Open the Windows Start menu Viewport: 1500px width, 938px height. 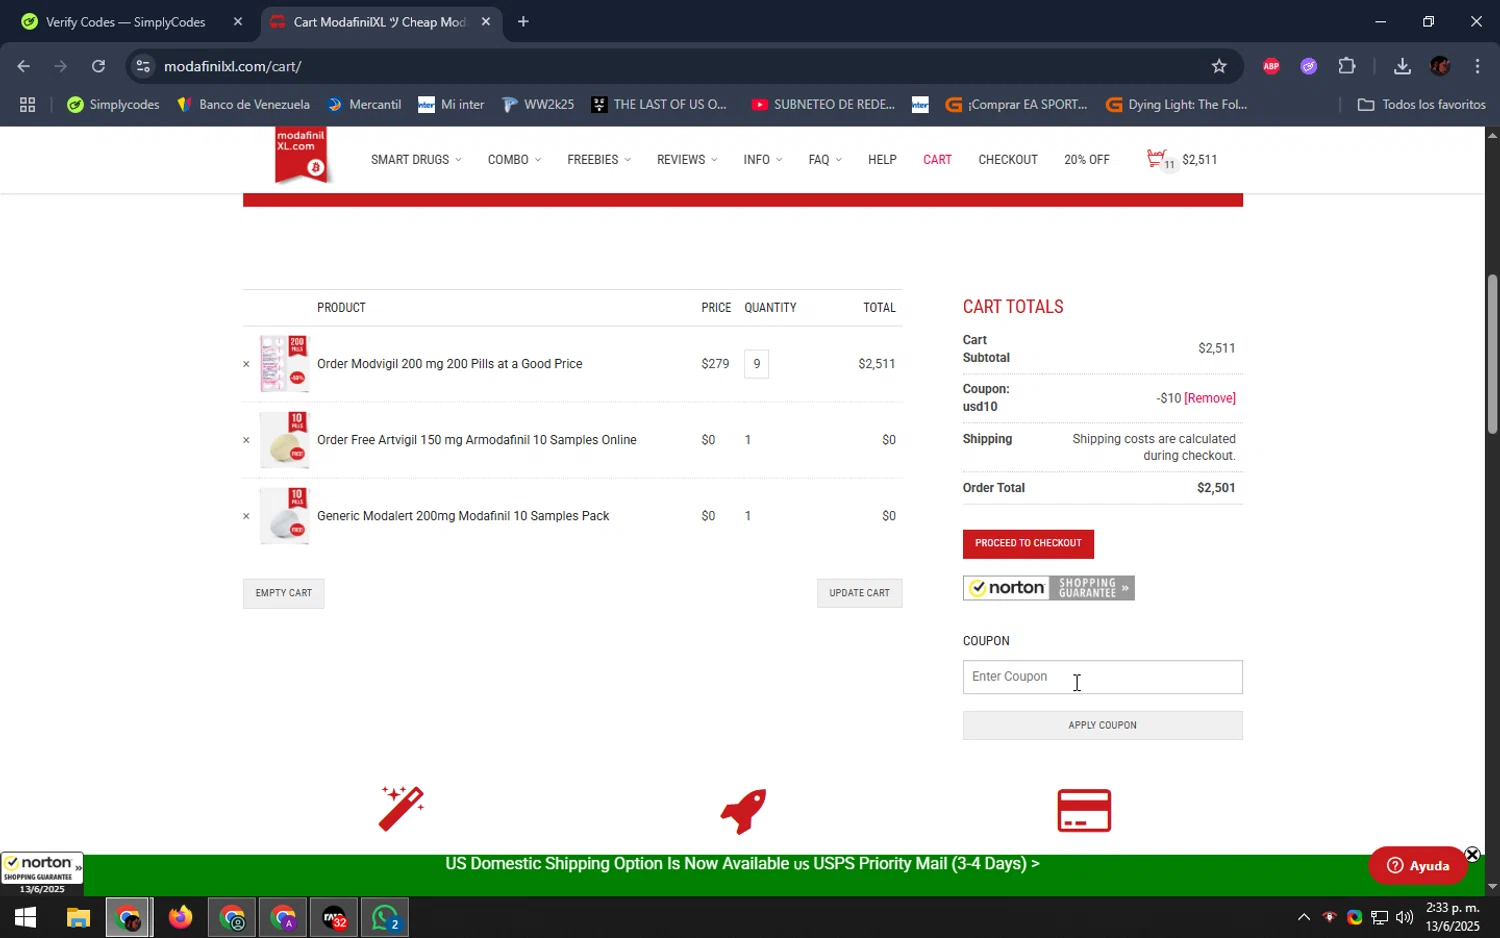[x=25, y=918]
